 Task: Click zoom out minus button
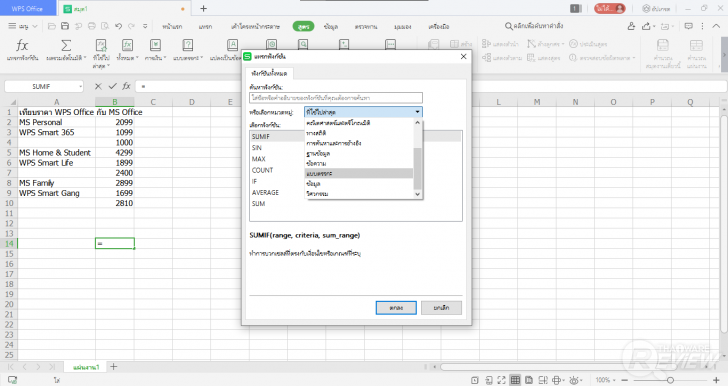pos(625,380)
